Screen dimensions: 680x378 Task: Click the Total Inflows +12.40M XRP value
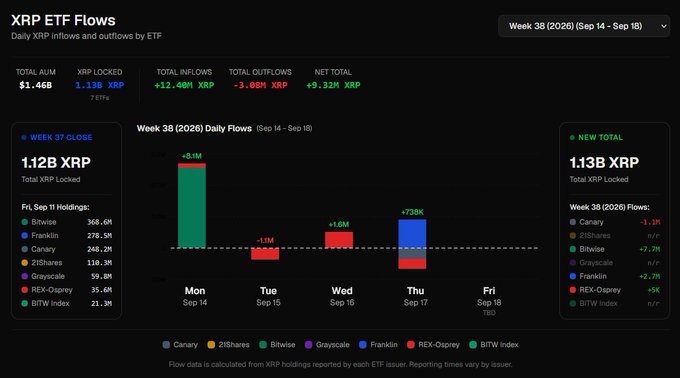184,85
